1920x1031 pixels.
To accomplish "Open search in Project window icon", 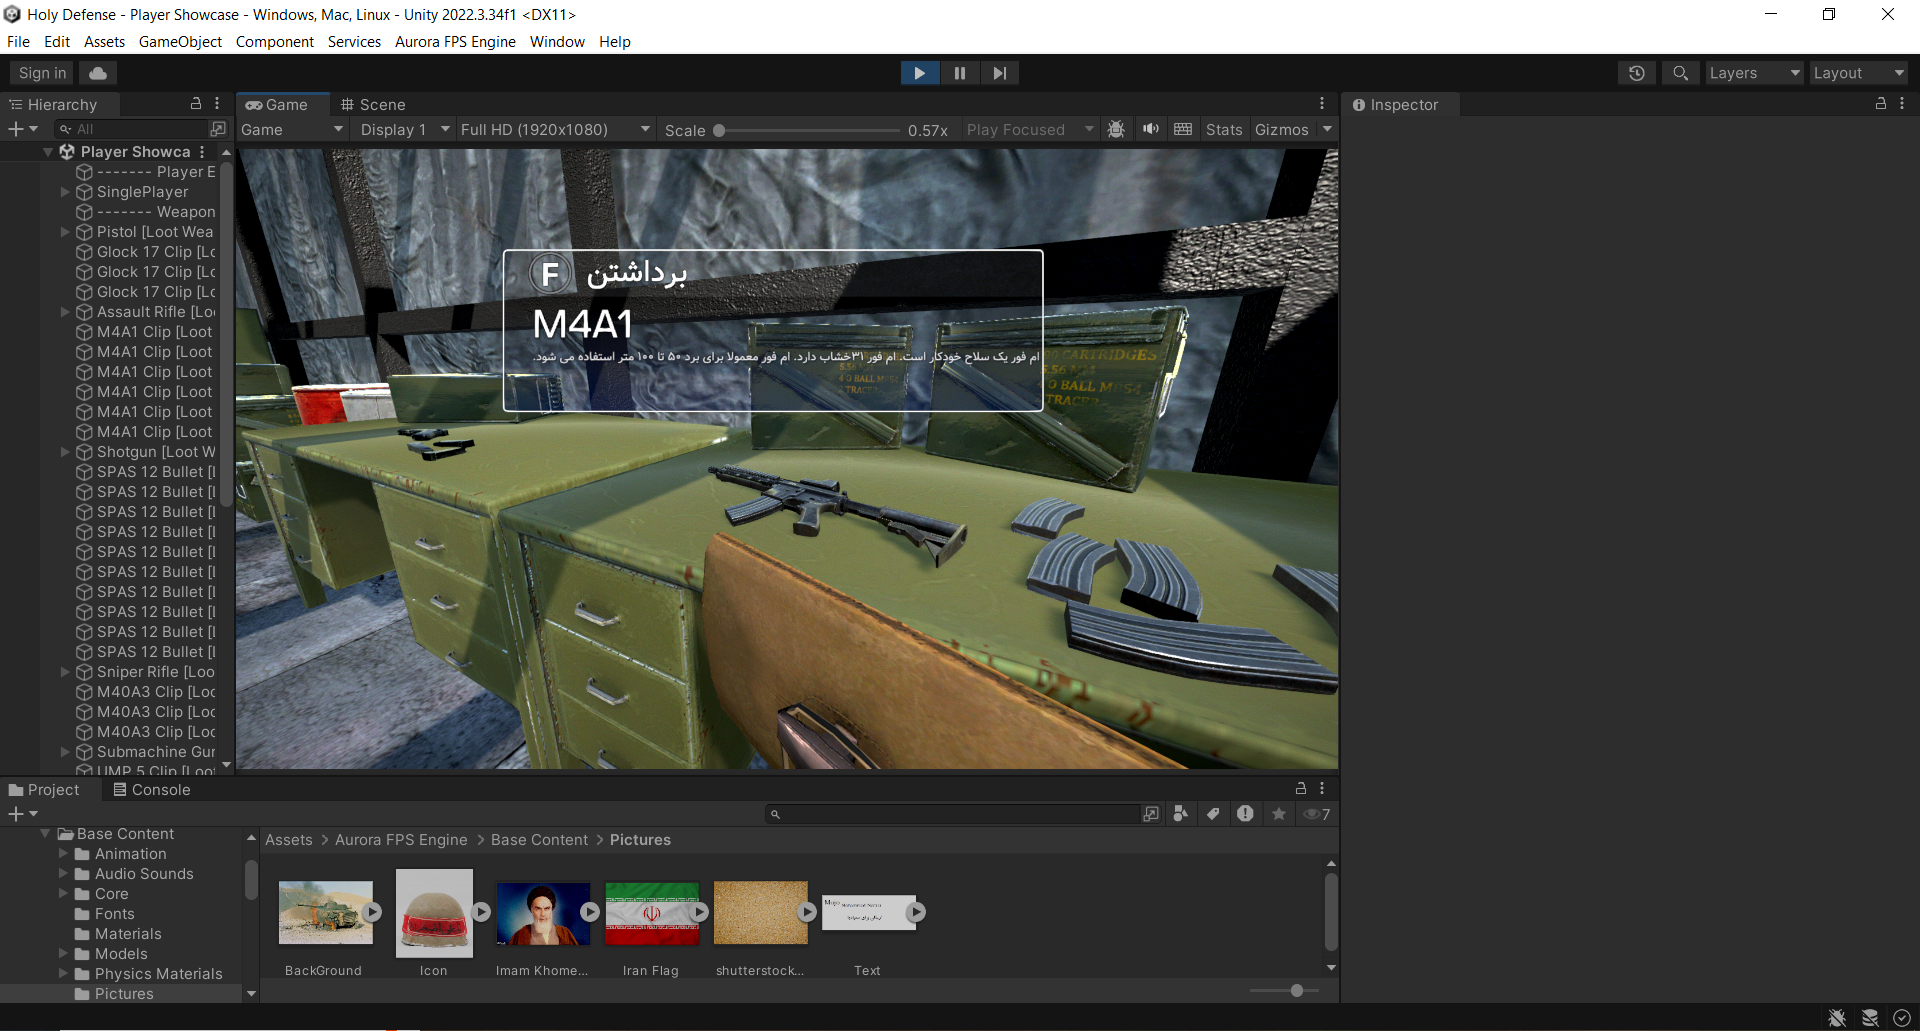I will tap(1151, 814).
